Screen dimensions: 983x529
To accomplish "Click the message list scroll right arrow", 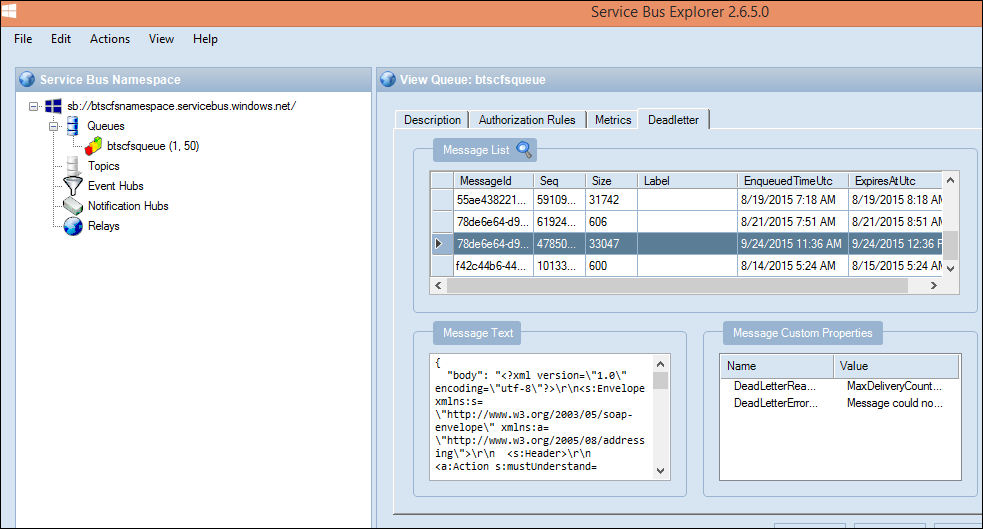I will tap(934, 285).
